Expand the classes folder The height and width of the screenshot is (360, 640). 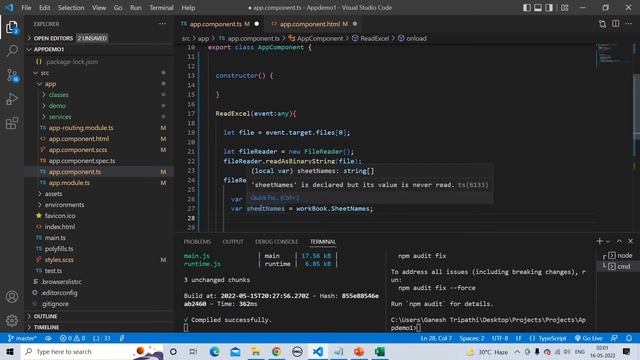pos(100,95)
